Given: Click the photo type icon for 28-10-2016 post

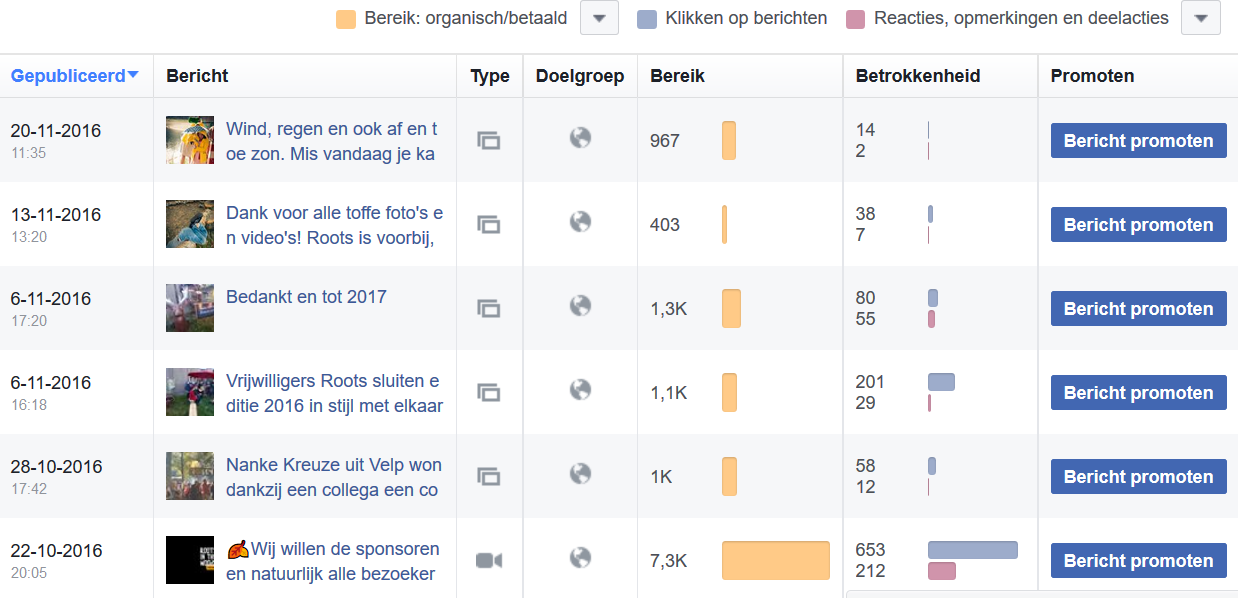Looking at the screenshot, I should (x=488, y=476).
